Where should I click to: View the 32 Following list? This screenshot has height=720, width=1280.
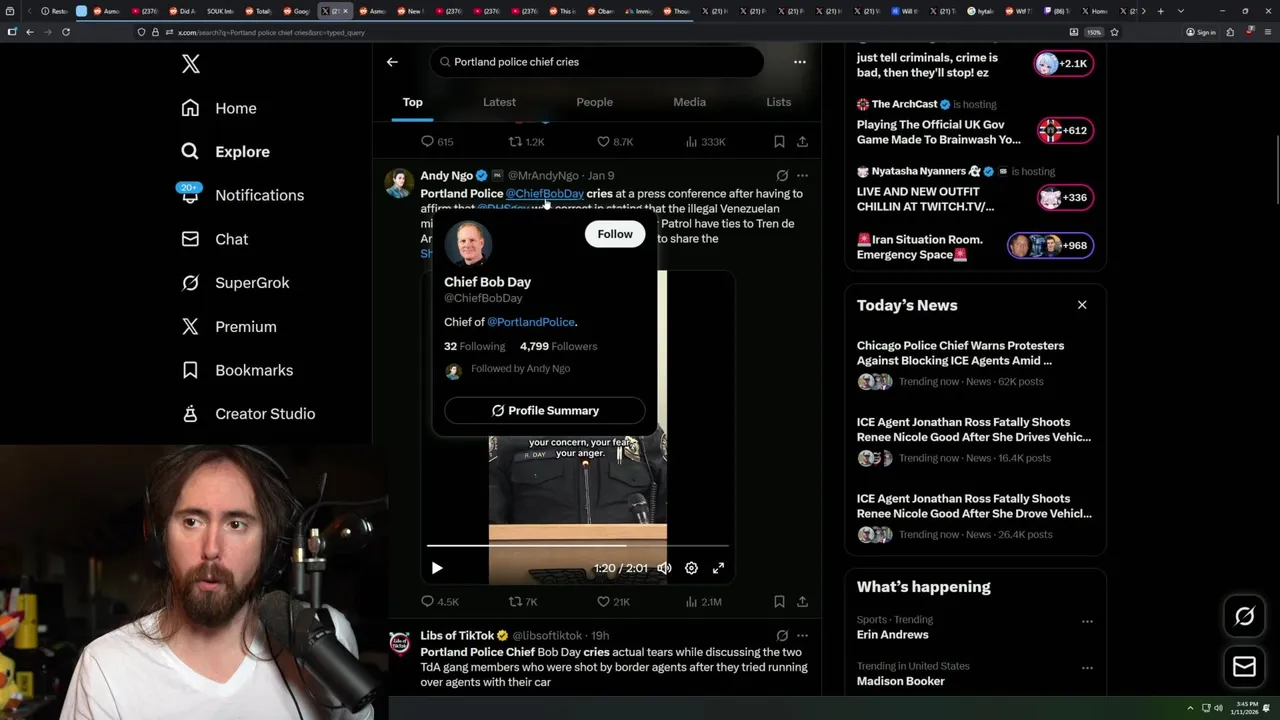point(474,346)
